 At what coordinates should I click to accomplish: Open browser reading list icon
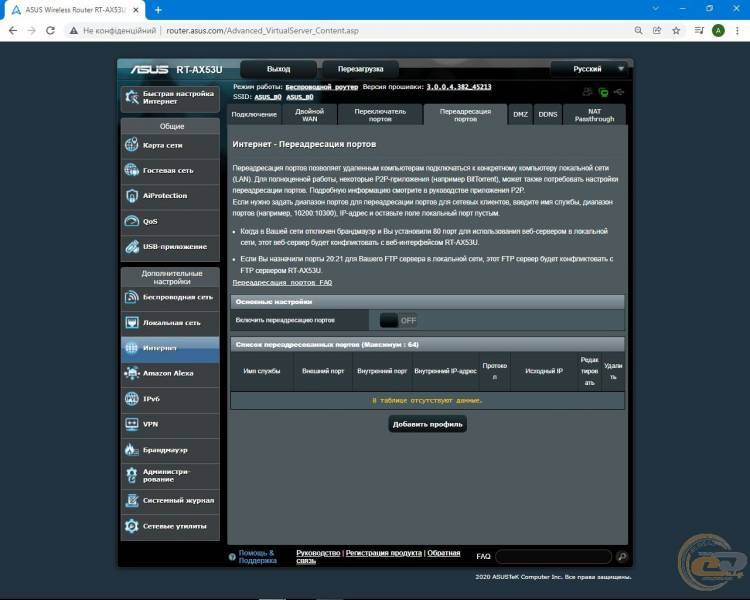pos(699,31)
